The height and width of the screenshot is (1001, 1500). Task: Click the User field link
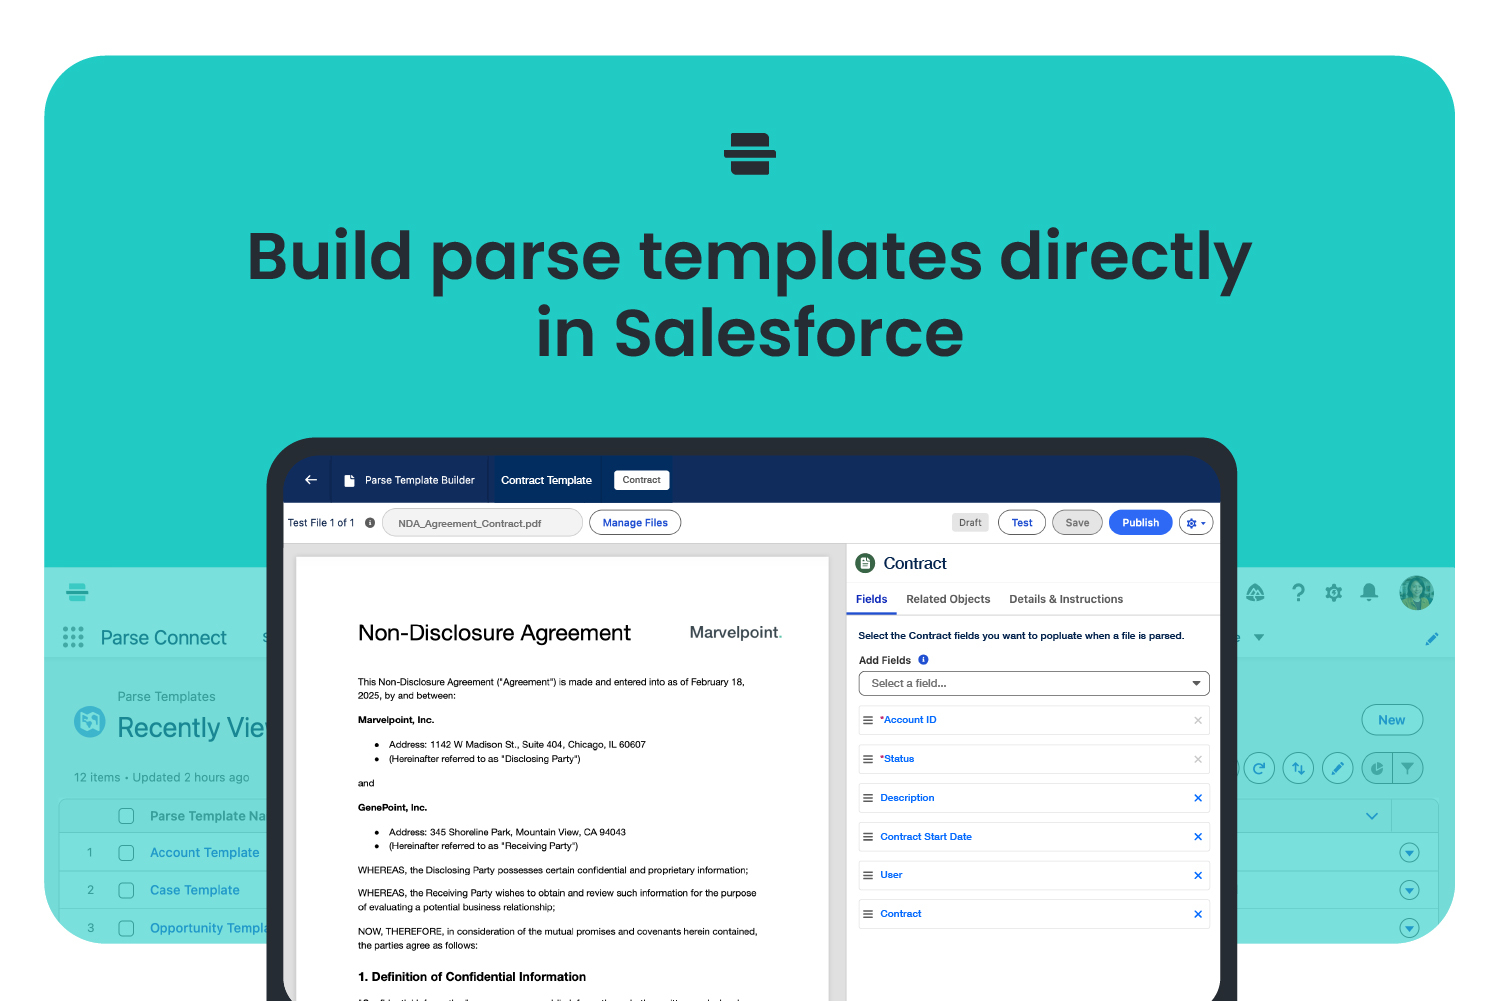tap(891, 875)
